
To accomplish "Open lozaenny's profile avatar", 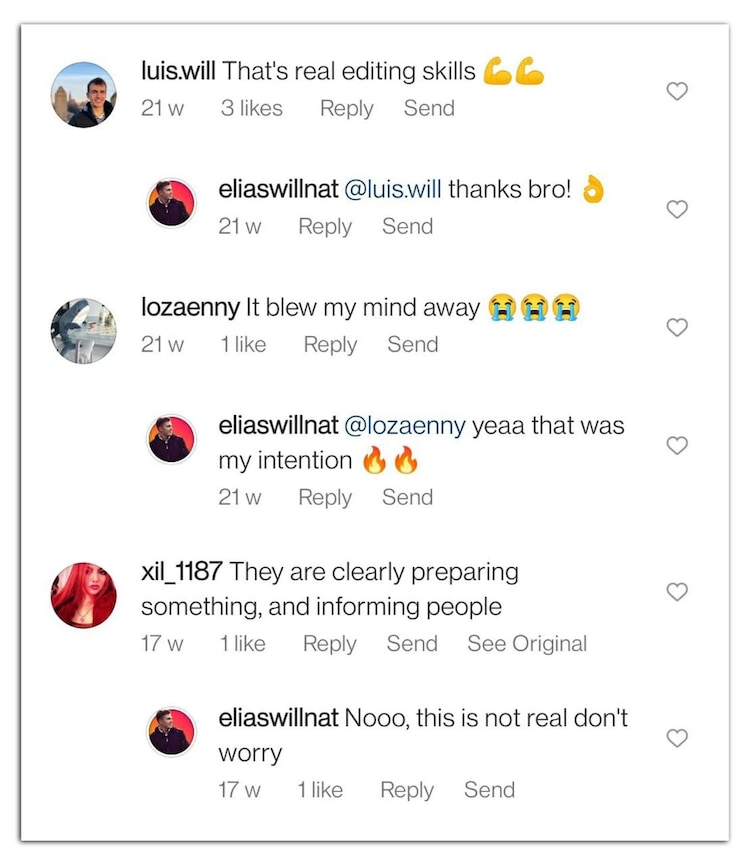I will (x=84, y=330).
